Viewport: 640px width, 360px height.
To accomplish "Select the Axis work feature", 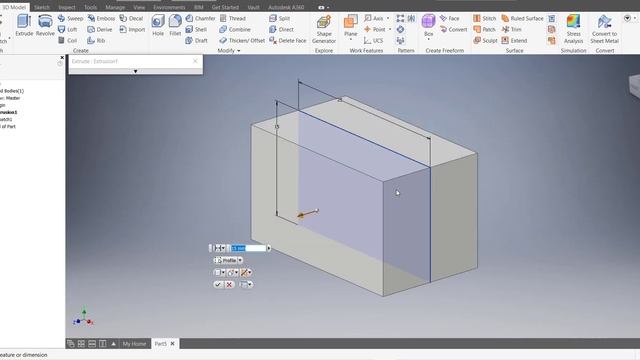I will click(x=374, y=18).
